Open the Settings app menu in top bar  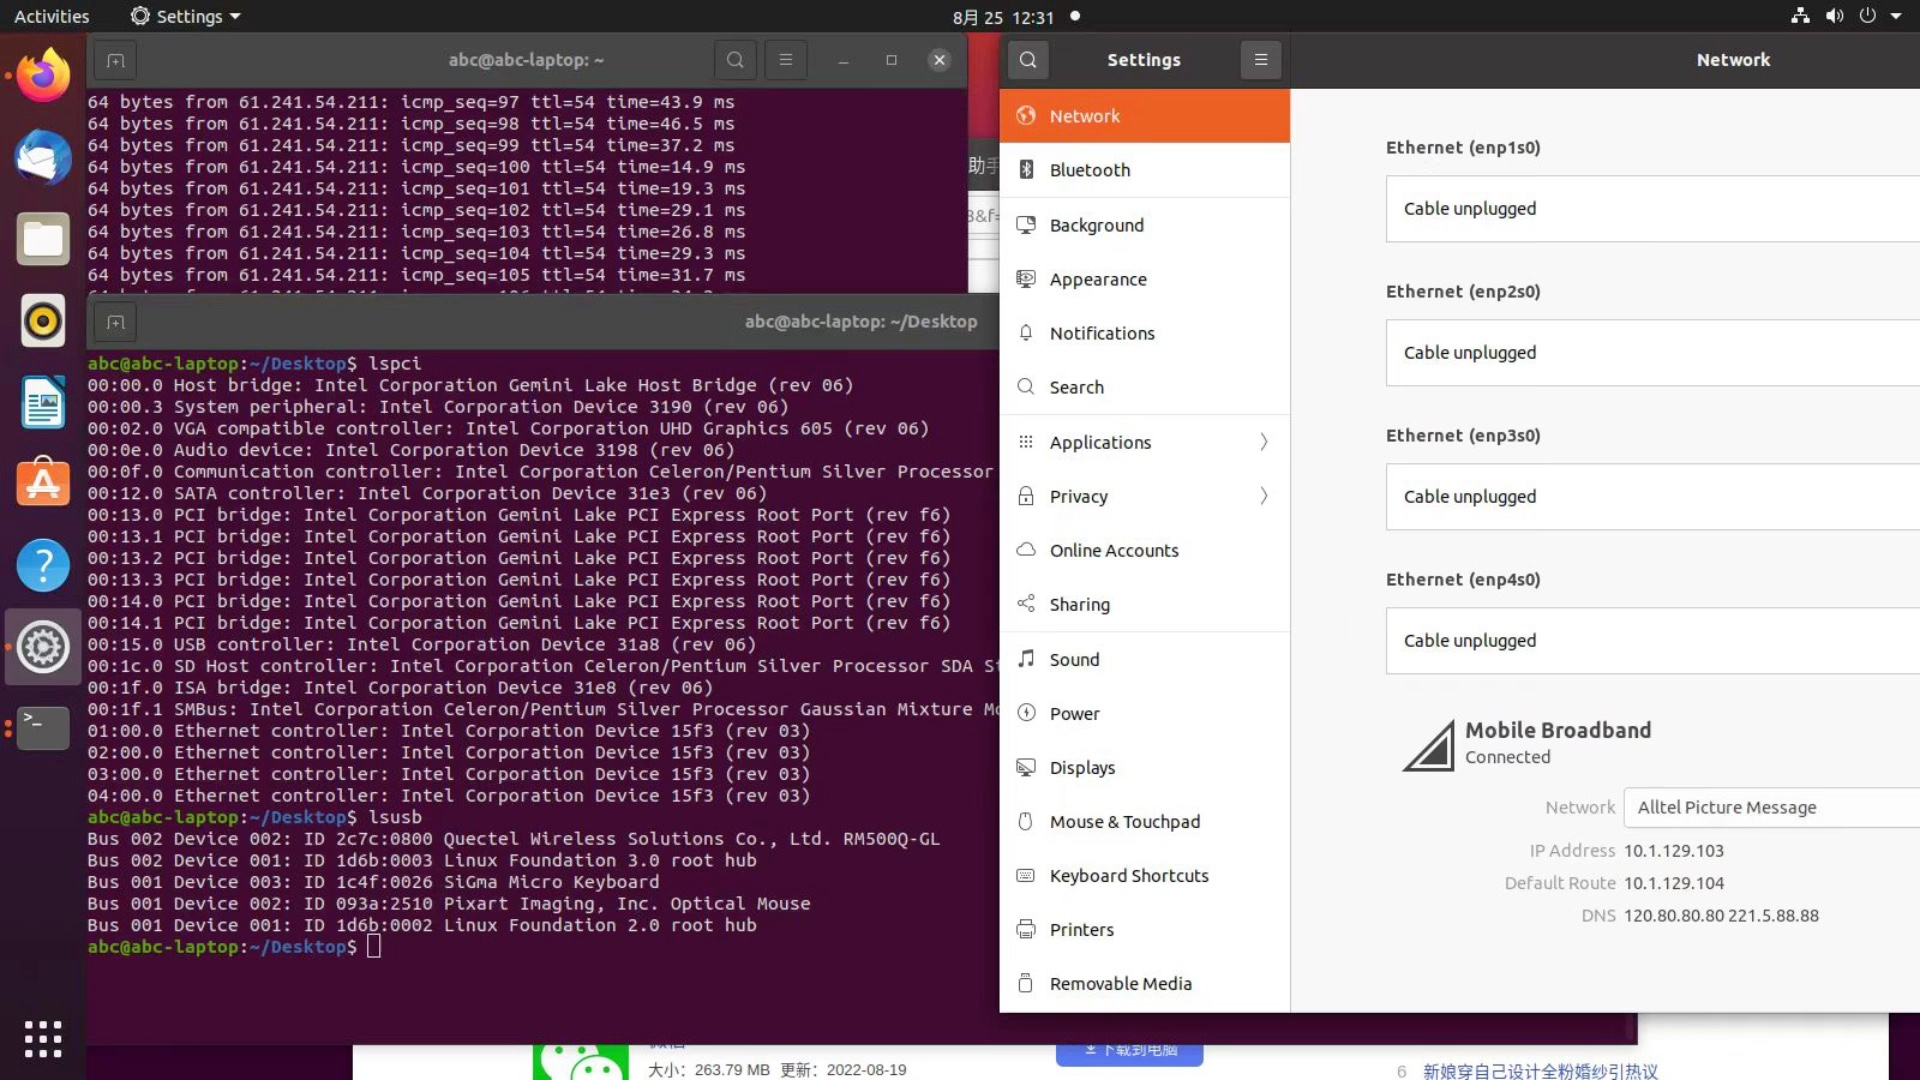186,16
